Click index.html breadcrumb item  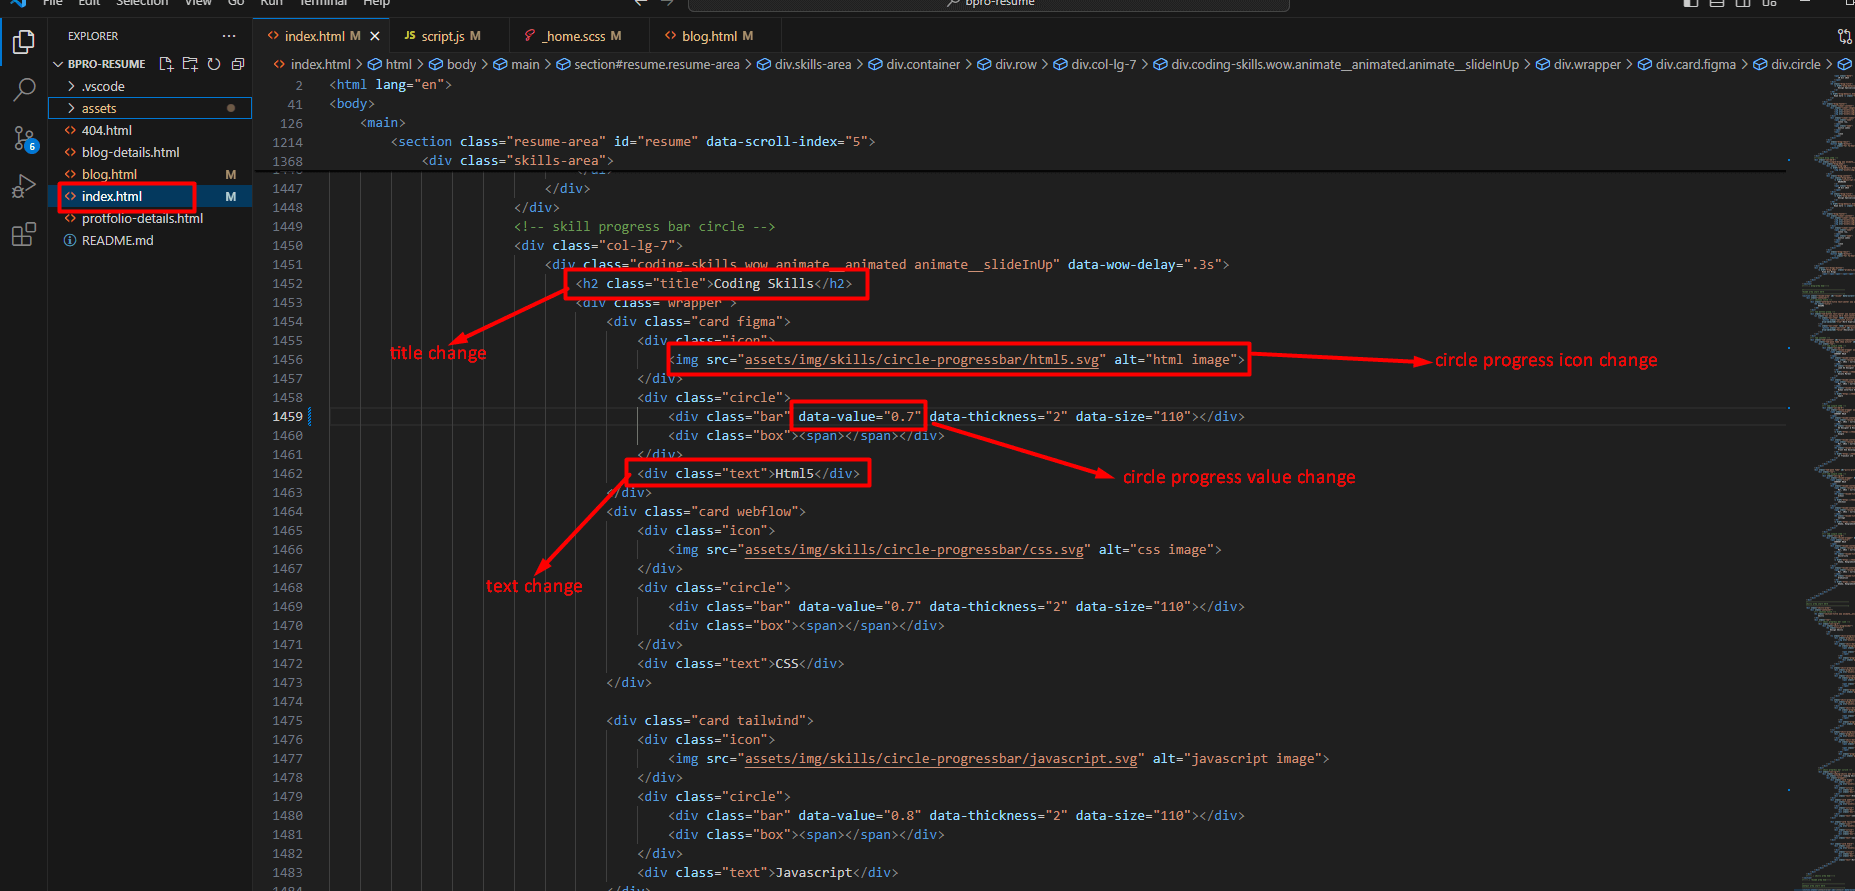pyautogui.click(x=312, y=64)
